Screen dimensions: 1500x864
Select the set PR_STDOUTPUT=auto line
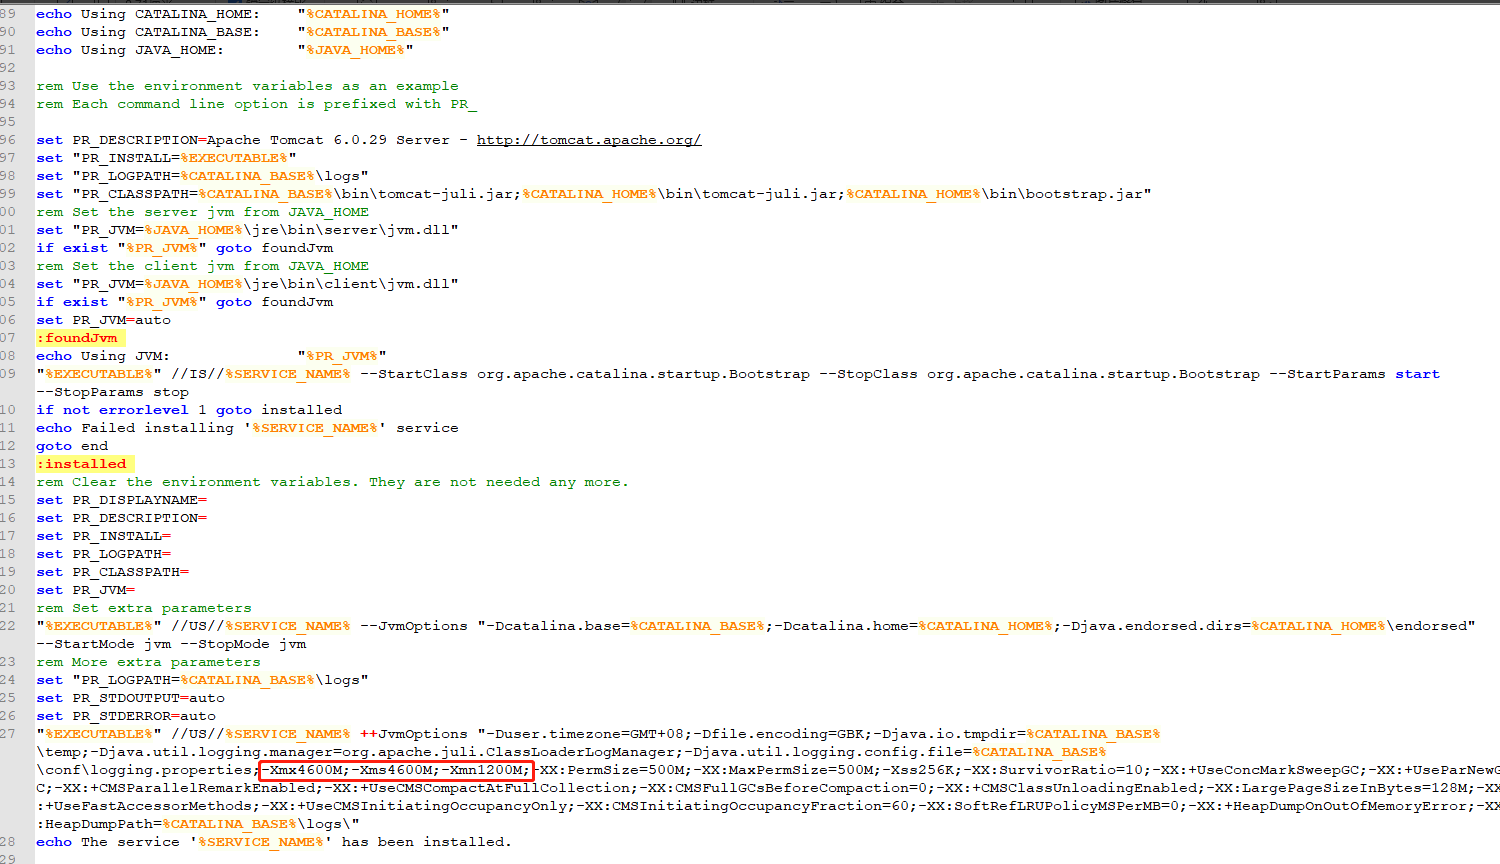(x=131, y=697)
